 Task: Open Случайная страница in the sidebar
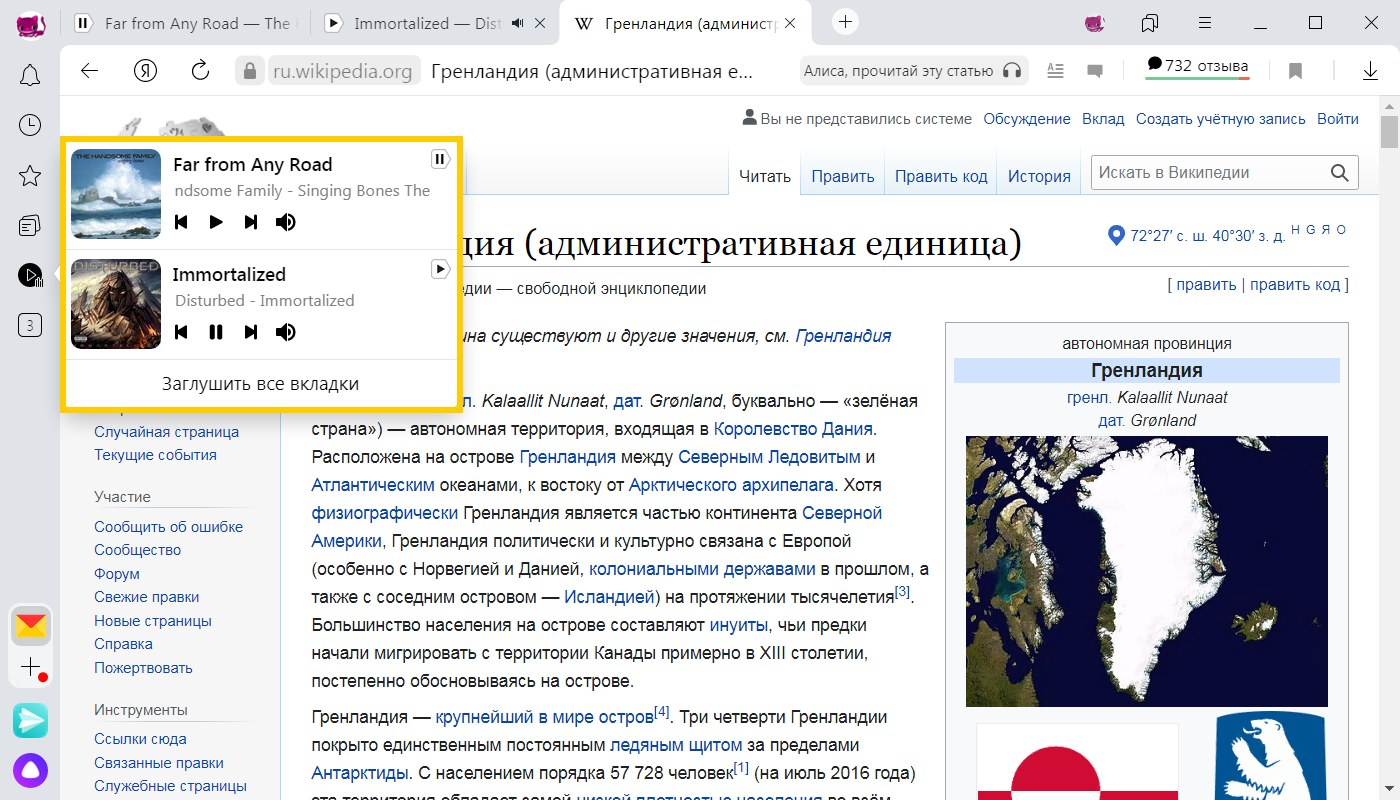click(167, 432)
